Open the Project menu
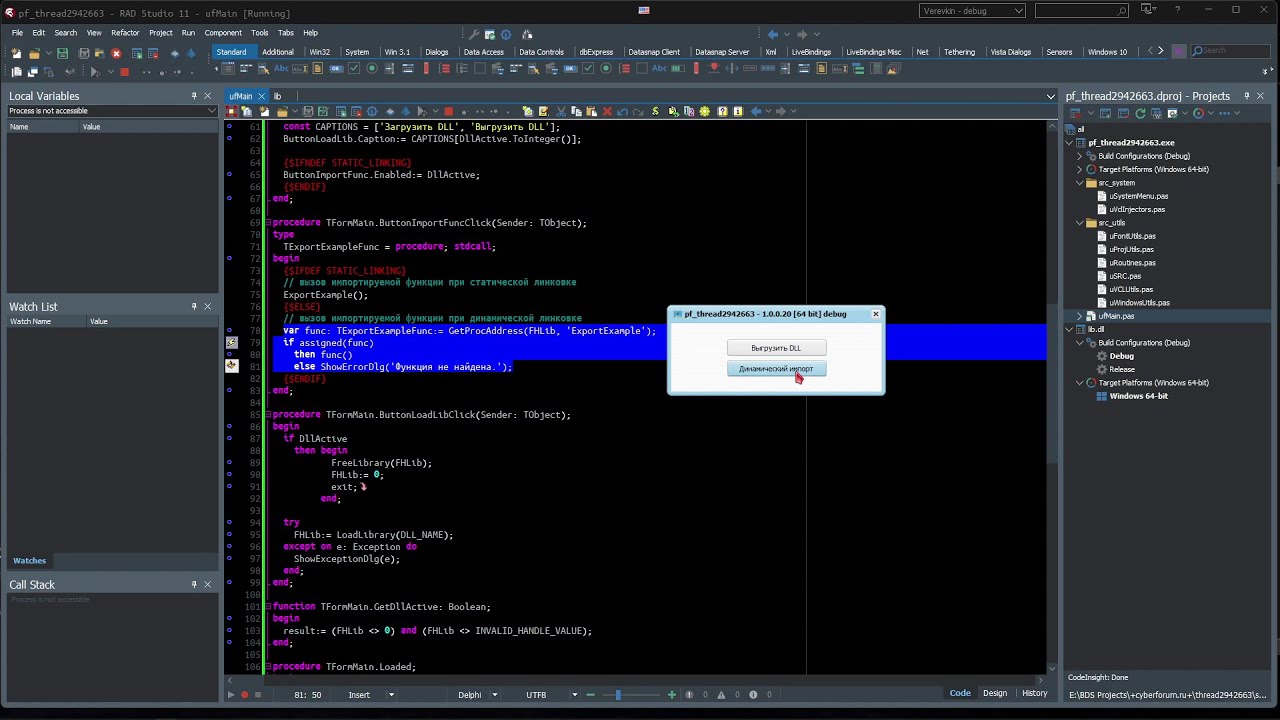1280x720 pixels. click(160, 33)
